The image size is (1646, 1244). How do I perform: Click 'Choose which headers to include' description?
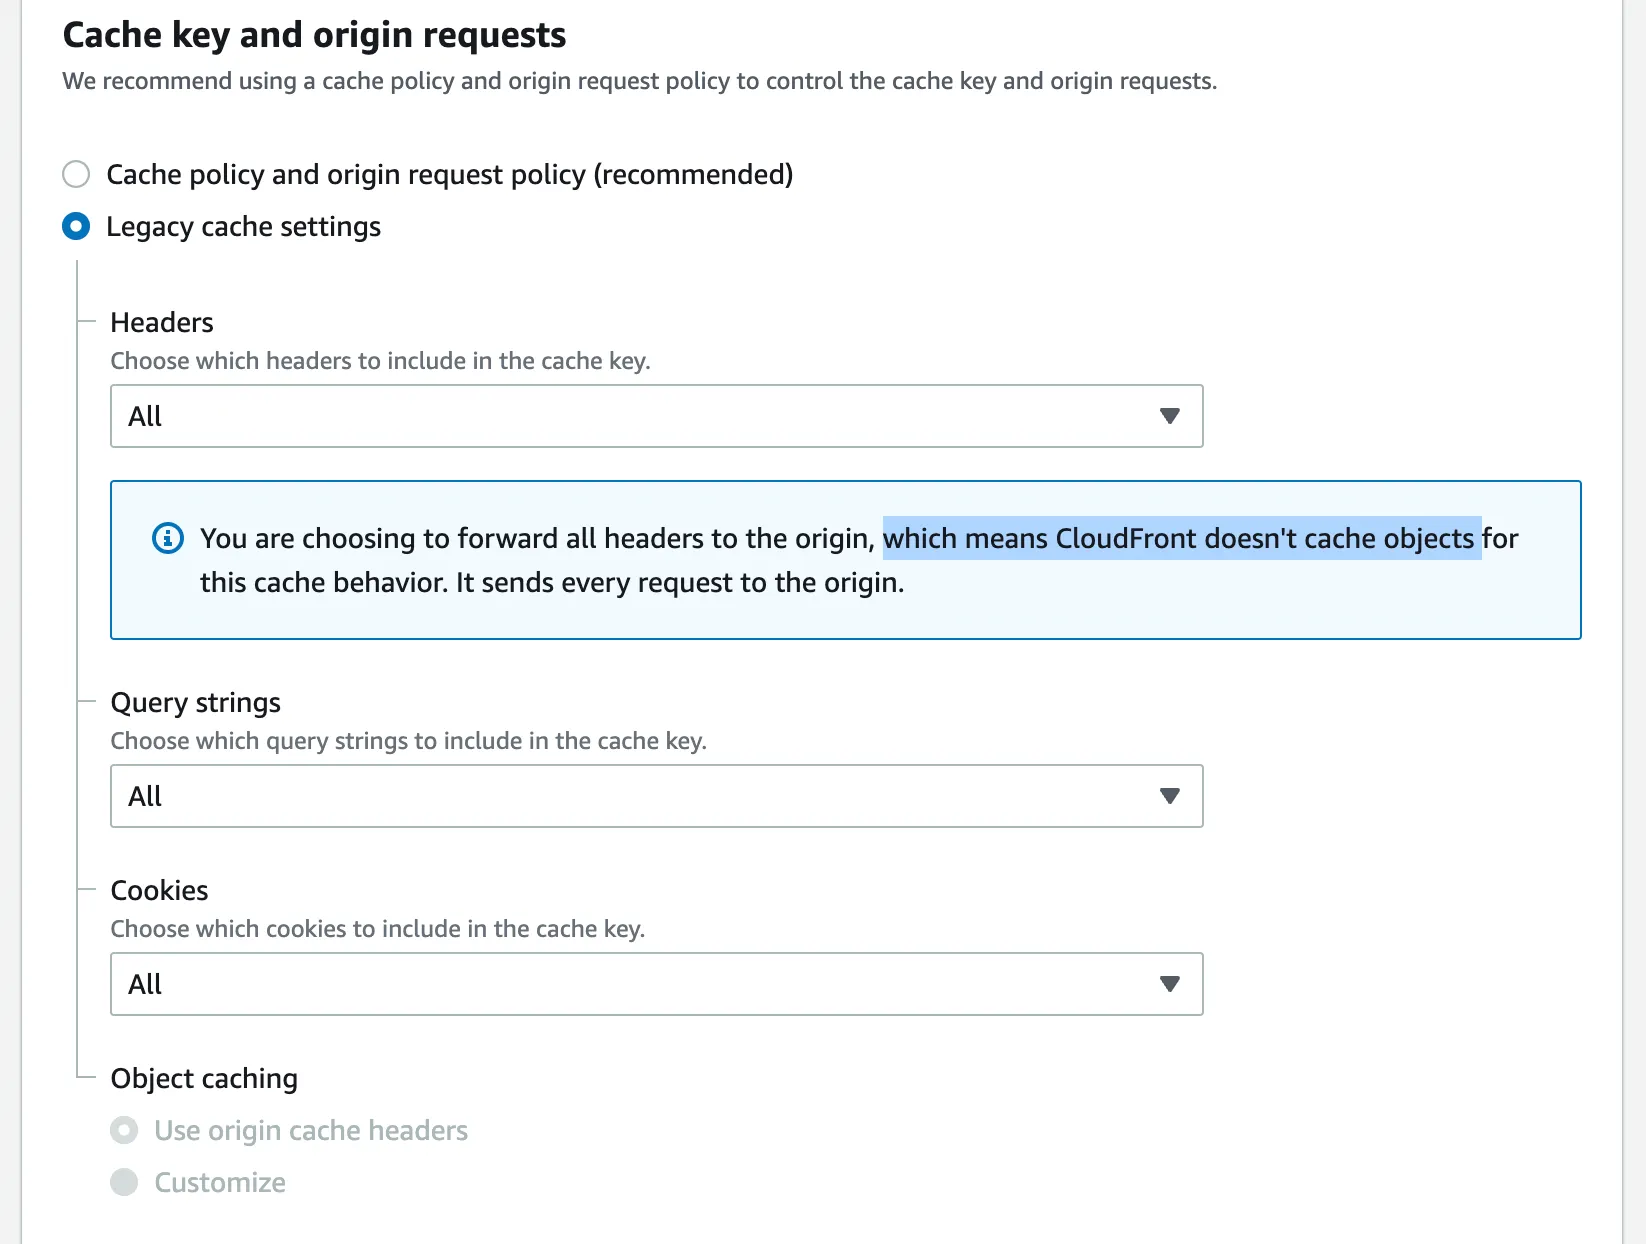coord(380,361)
